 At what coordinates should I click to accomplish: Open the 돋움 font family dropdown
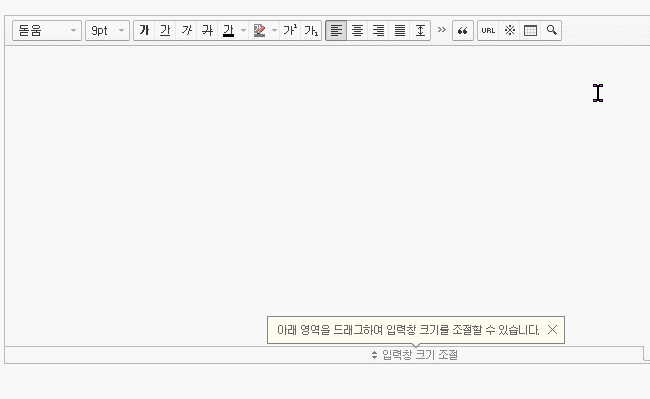47,31
